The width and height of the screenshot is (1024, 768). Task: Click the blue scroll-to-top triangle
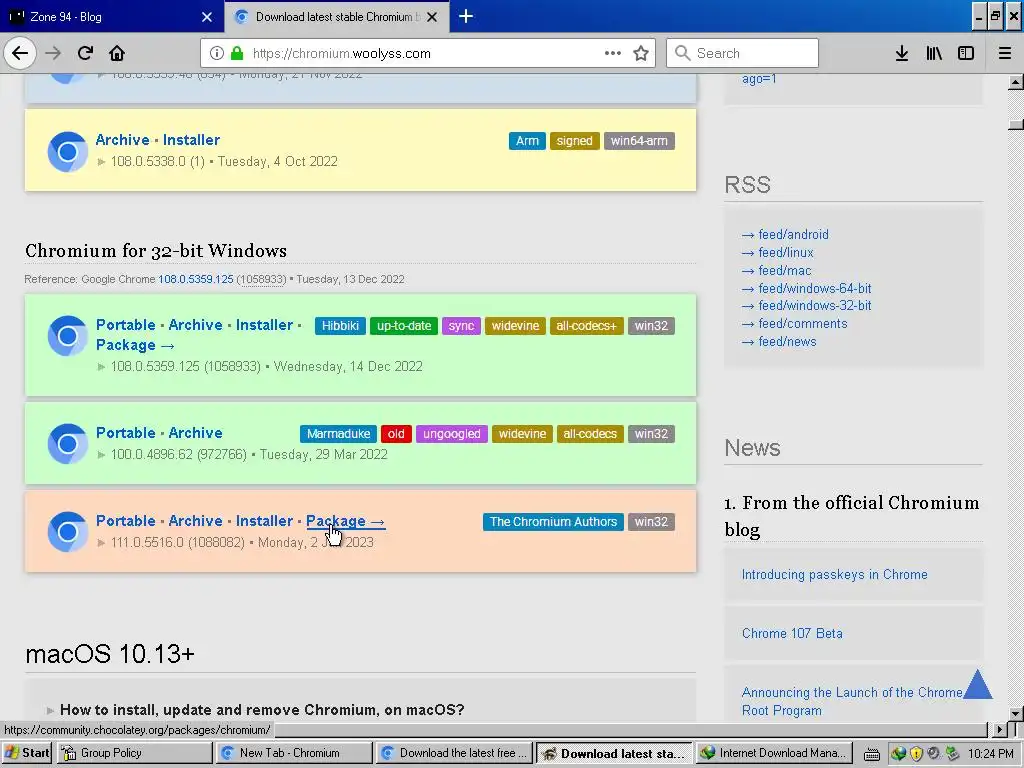978,684
